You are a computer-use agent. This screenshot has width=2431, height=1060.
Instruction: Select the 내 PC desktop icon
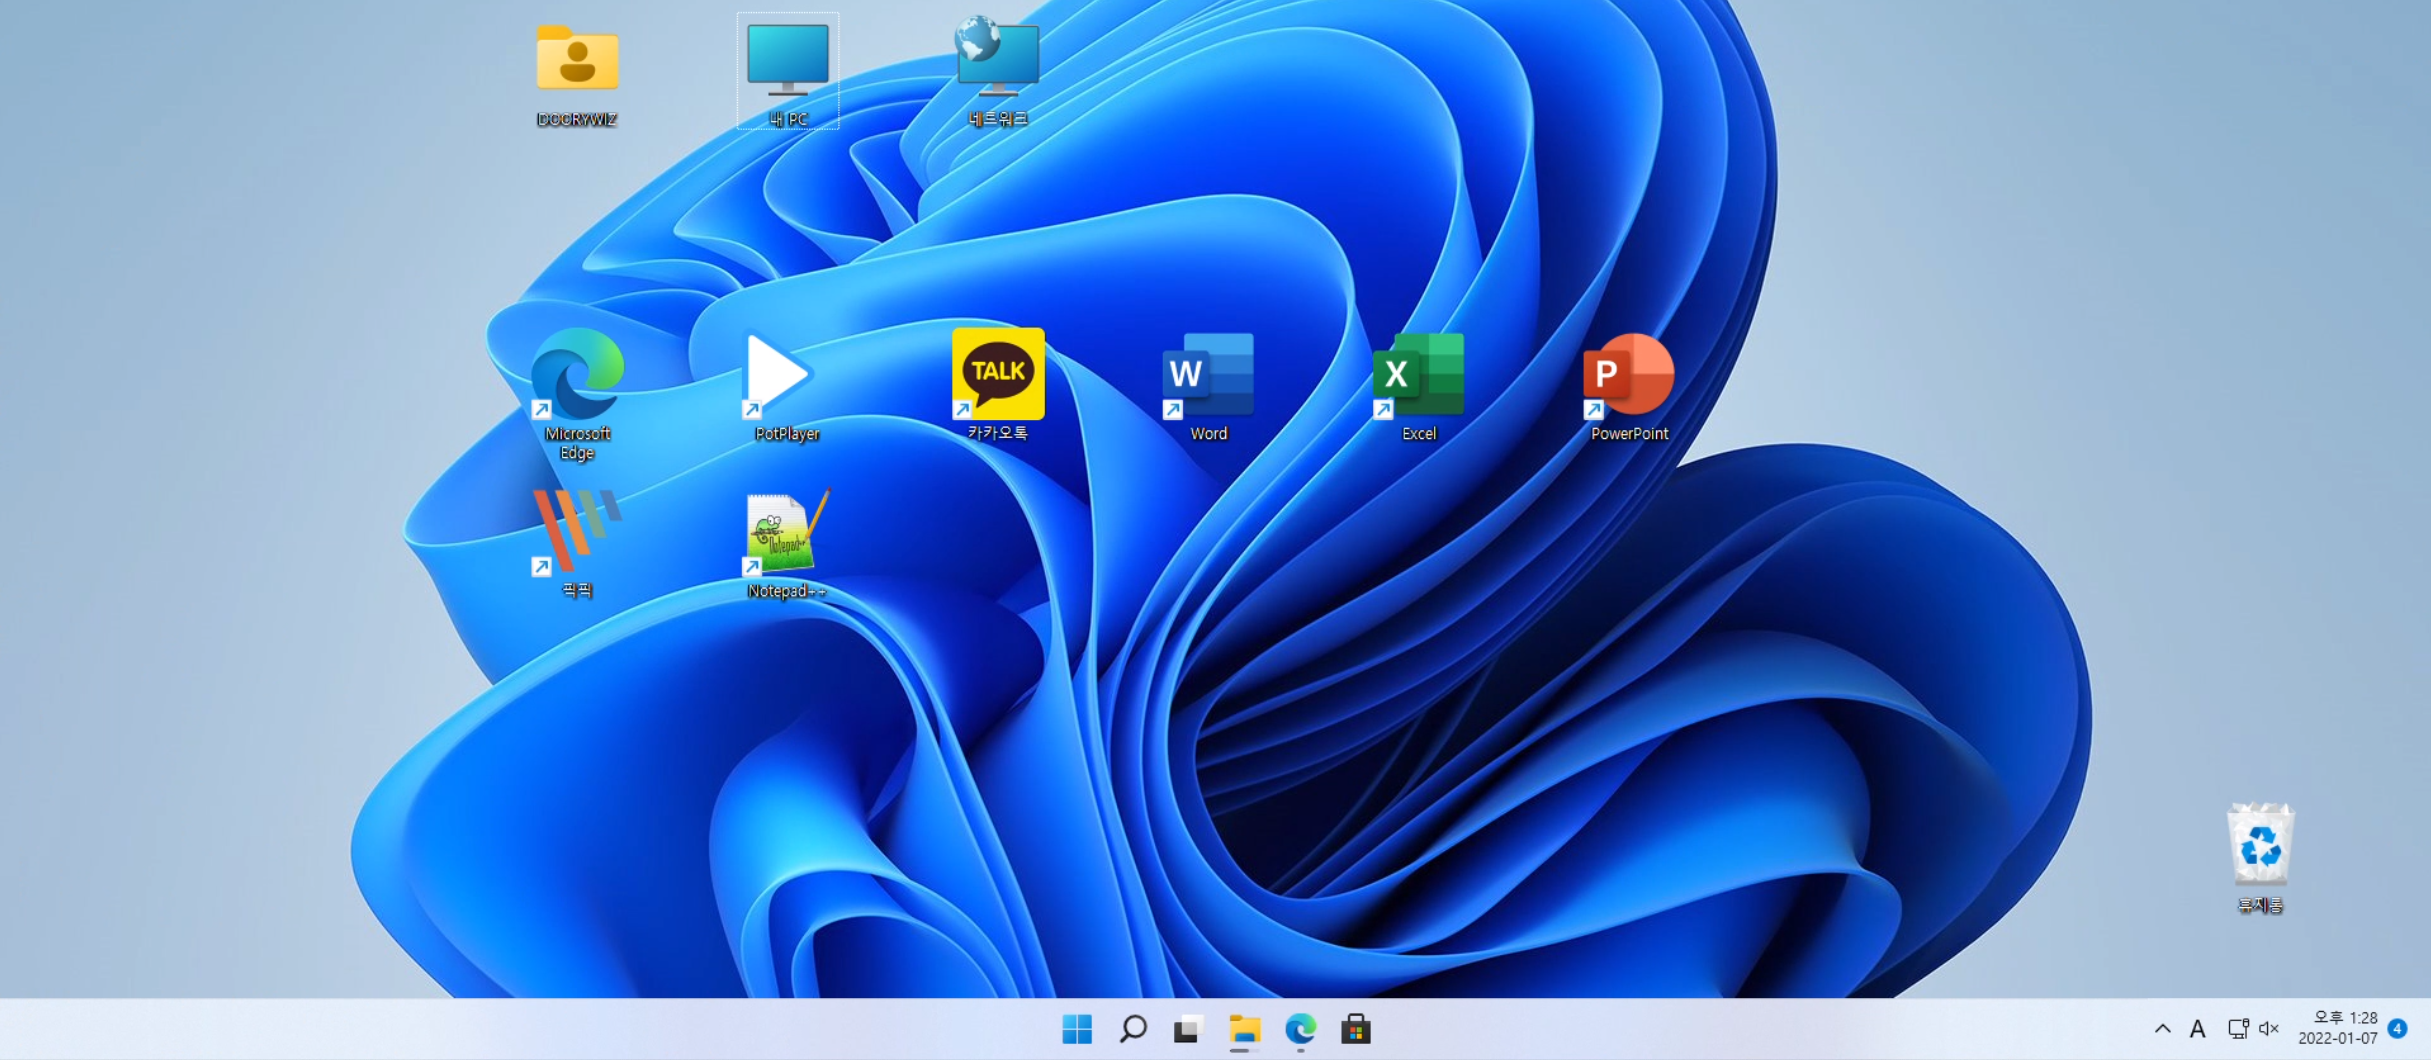788,73
